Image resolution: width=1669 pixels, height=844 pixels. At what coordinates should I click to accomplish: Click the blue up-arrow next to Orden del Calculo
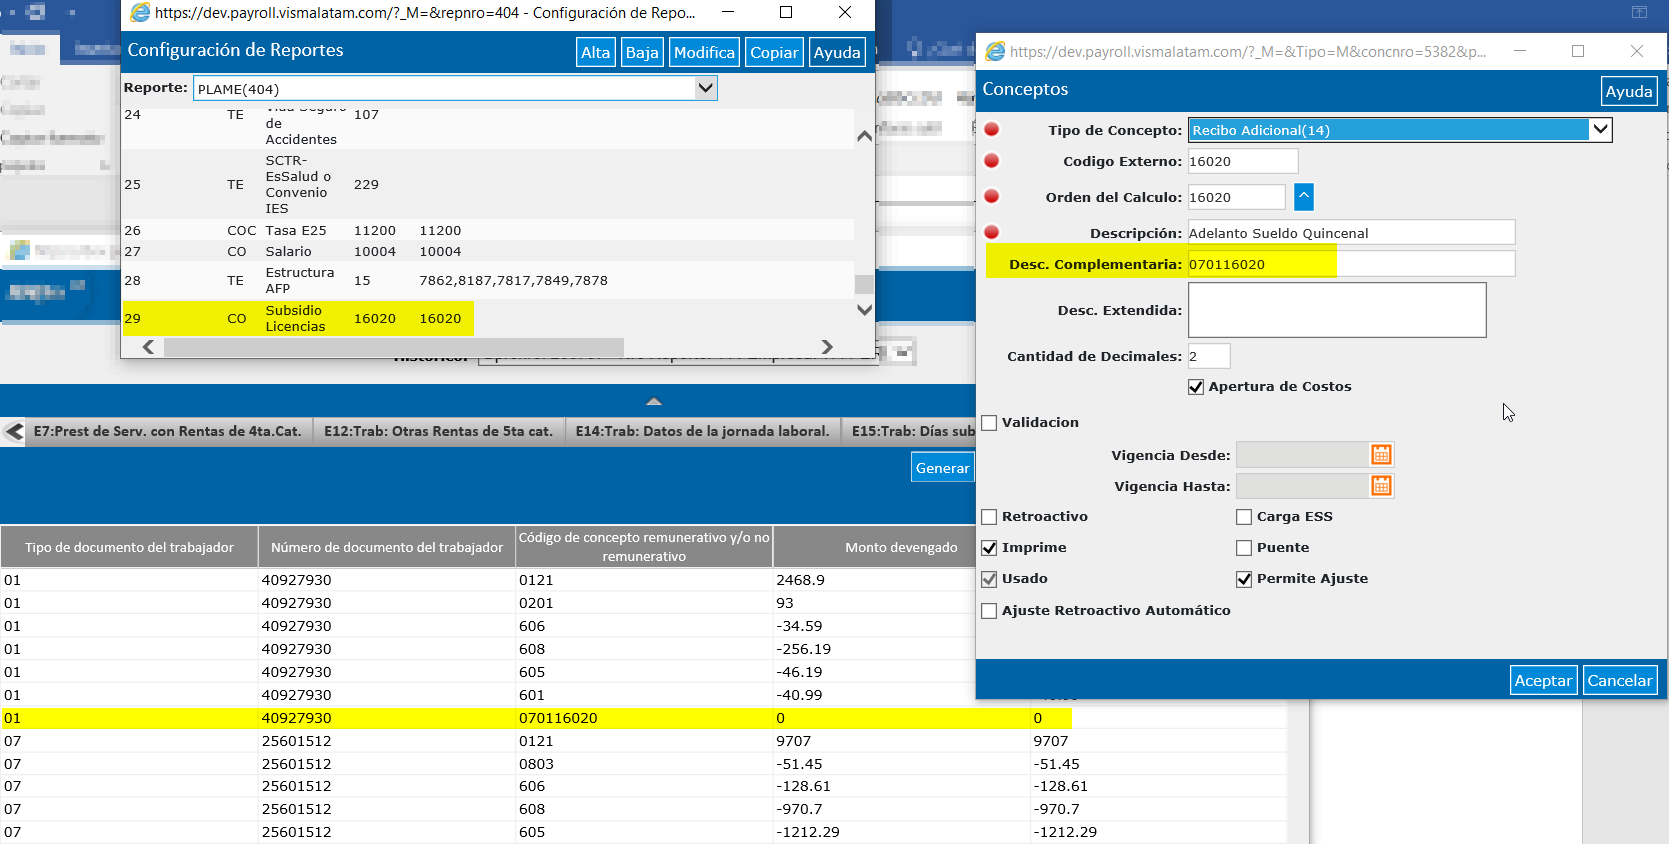click(1304, 197)
